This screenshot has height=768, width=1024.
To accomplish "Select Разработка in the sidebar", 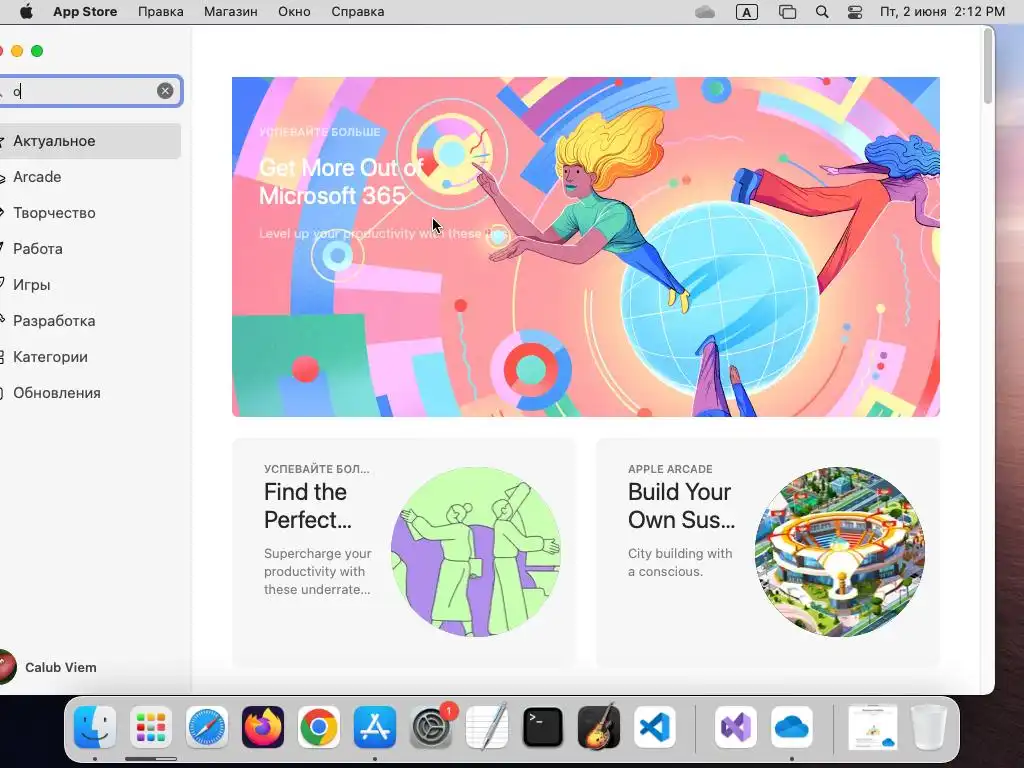I will [90, 321].
